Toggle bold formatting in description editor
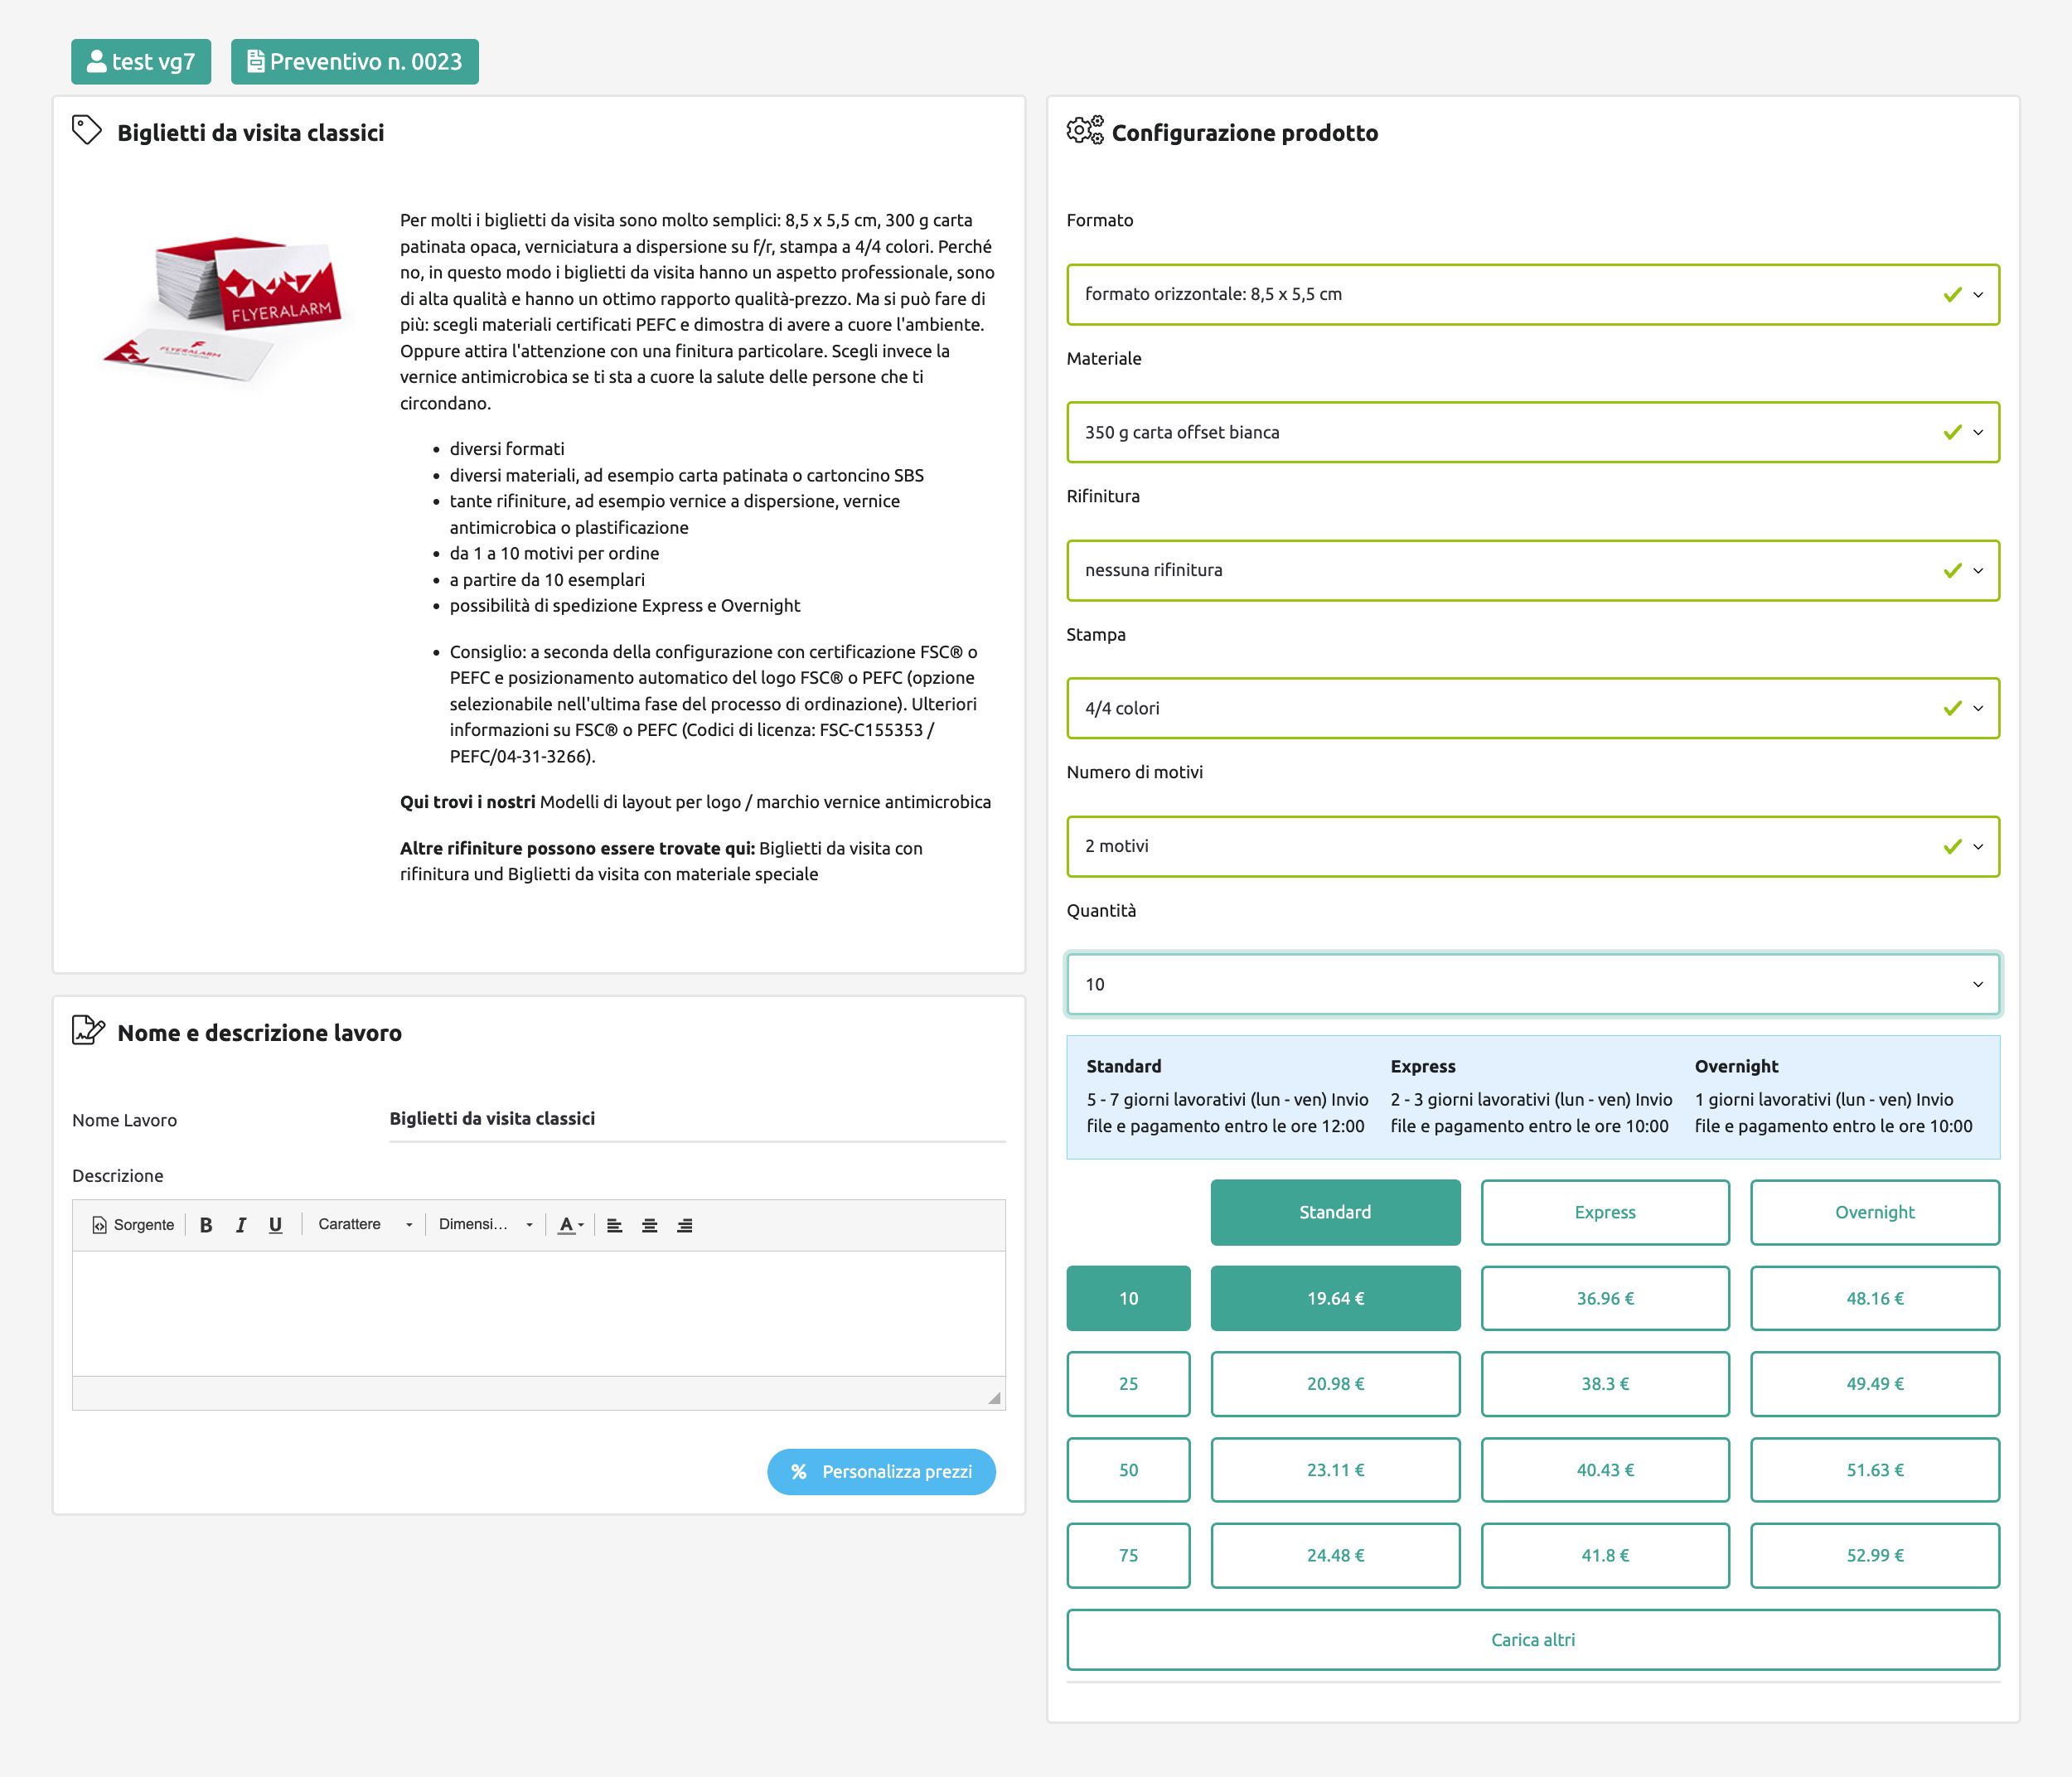The height and width of the screenshot is (1777, 2072). [206, 1225]
